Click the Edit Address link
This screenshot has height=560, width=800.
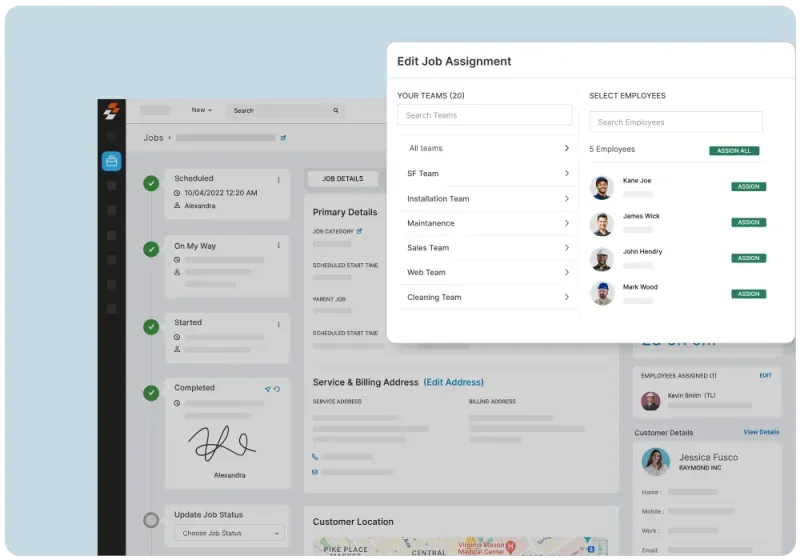click(x=453, y=382)
